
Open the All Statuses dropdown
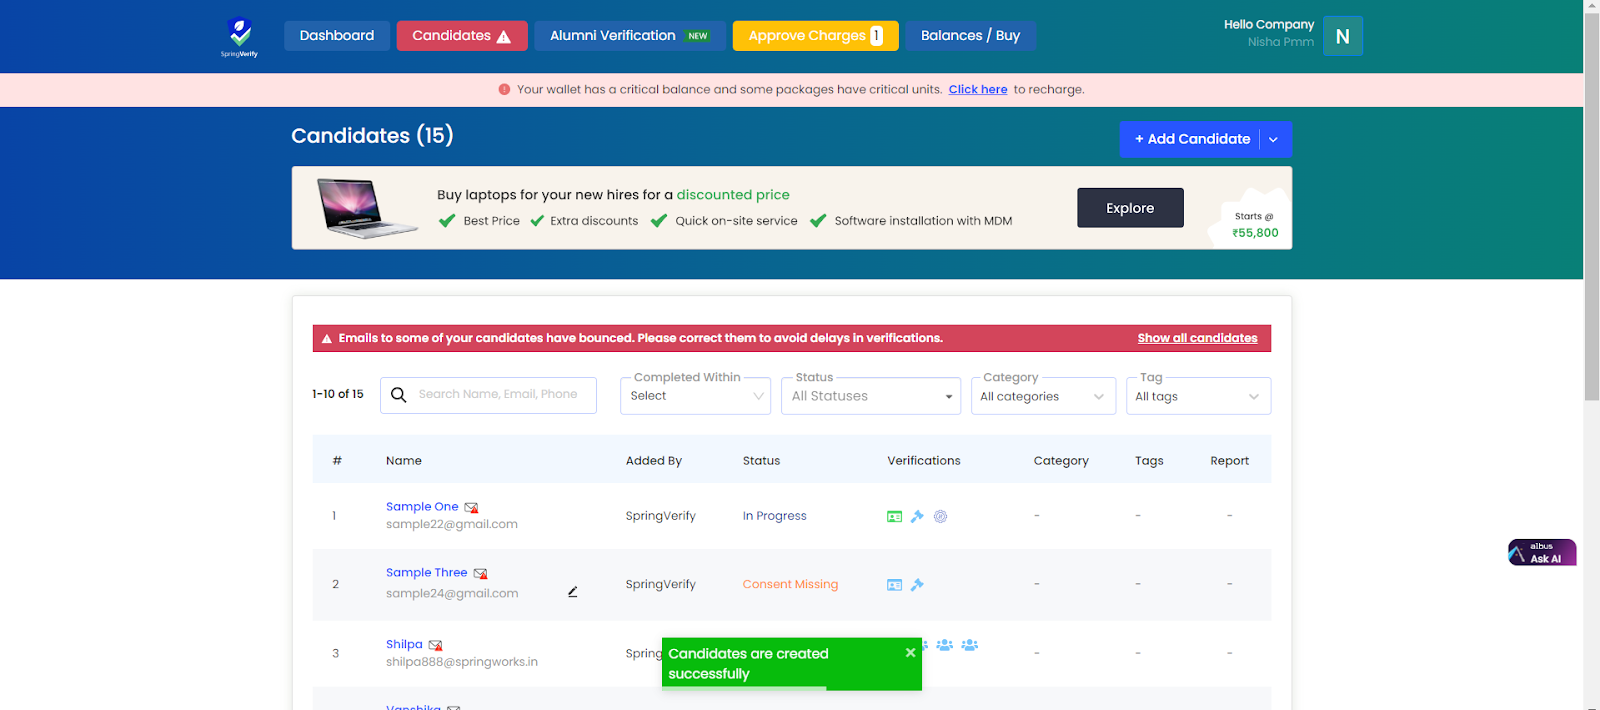pos(870,396)
